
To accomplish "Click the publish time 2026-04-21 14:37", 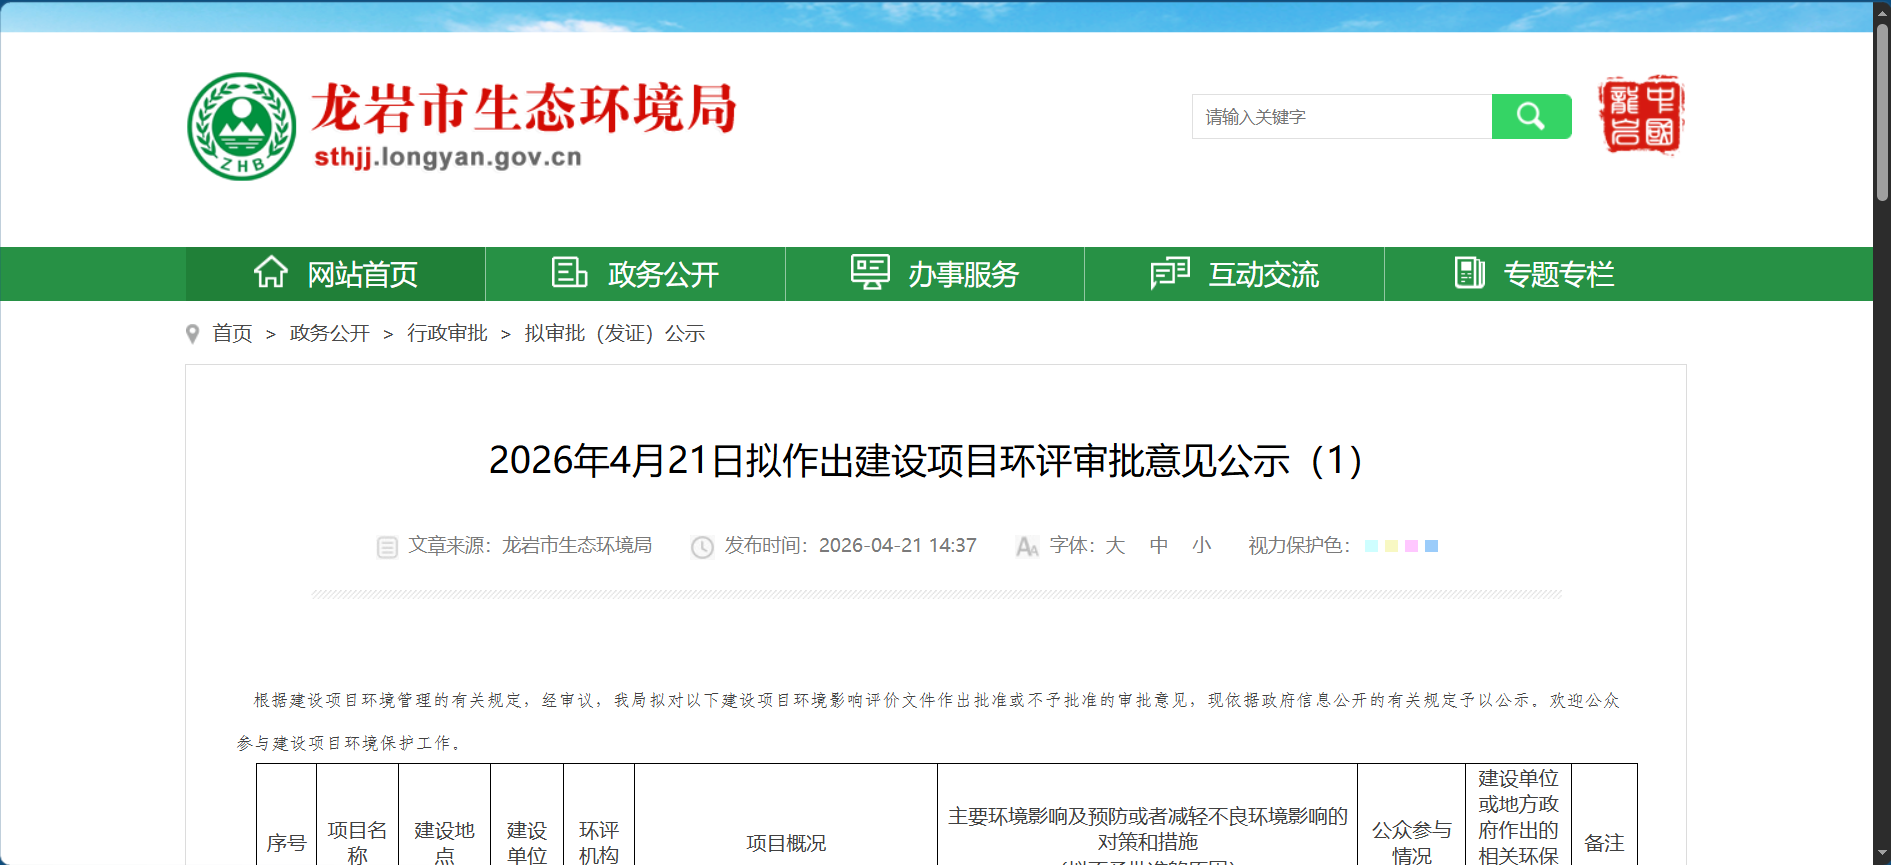I will pyautogui.click(x=897, y=545).
